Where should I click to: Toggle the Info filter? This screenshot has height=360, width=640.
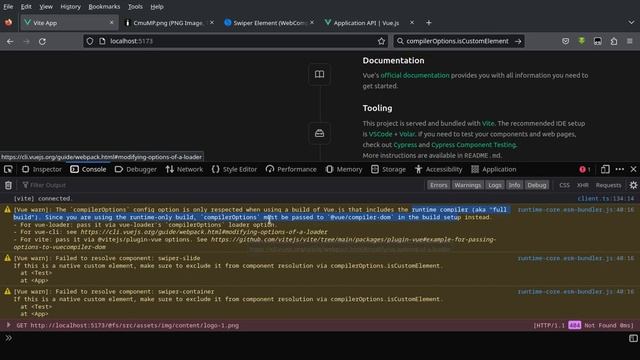[514, 185]
